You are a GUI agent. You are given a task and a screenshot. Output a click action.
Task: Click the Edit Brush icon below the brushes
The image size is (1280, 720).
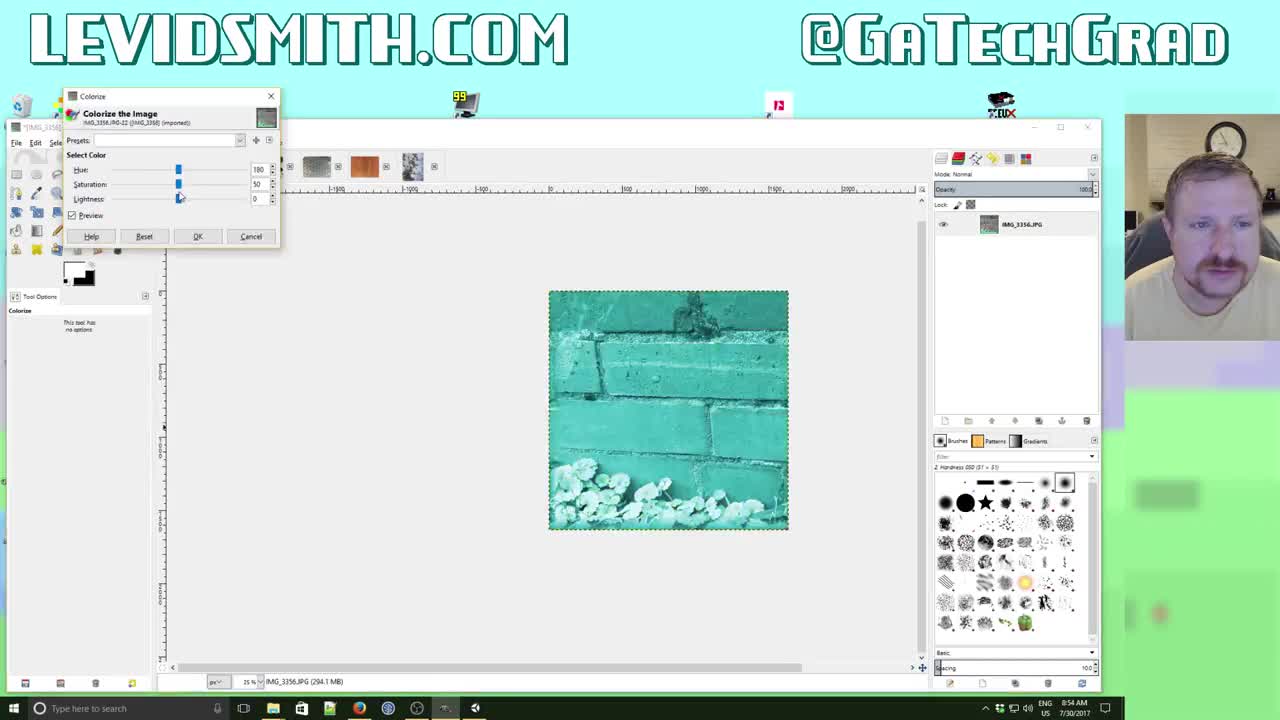[x=949, y=683]
